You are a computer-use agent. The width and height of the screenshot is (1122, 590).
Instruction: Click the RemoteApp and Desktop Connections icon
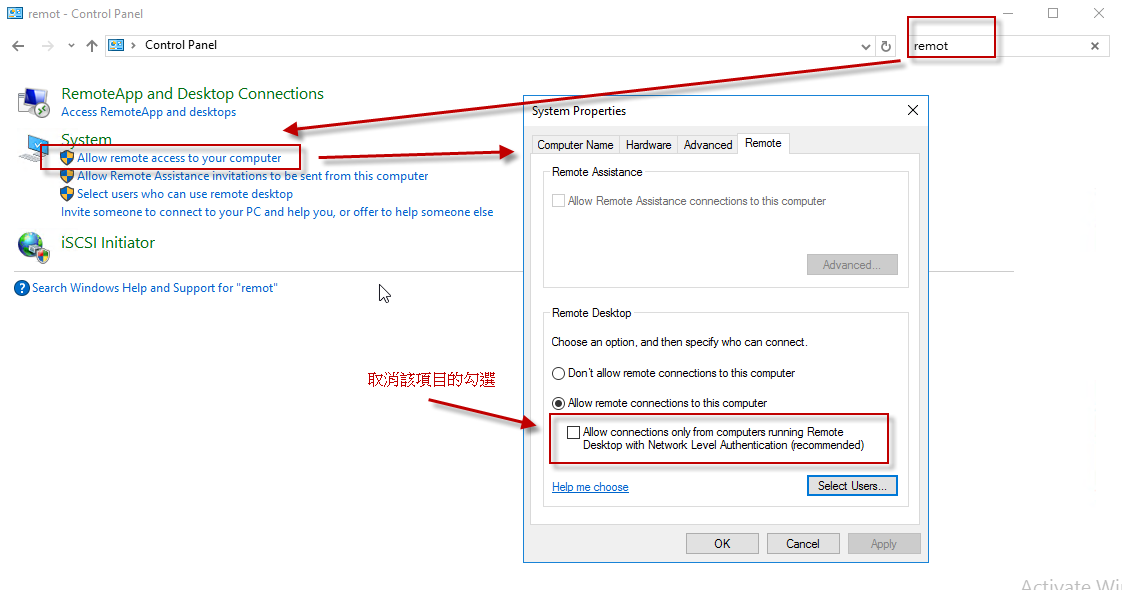(34, 101)
